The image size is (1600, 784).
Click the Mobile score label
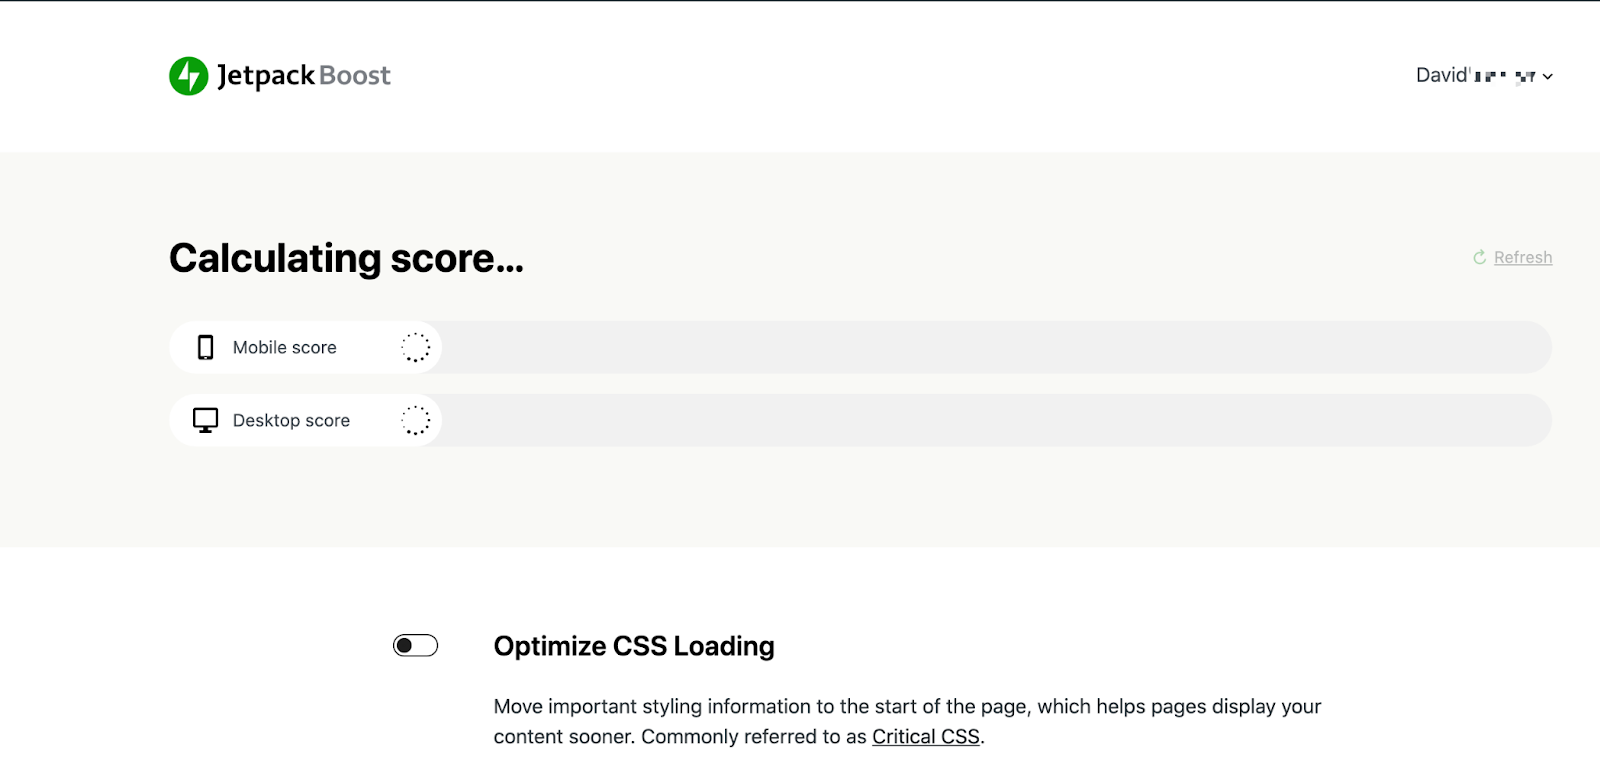pos(285,347)
